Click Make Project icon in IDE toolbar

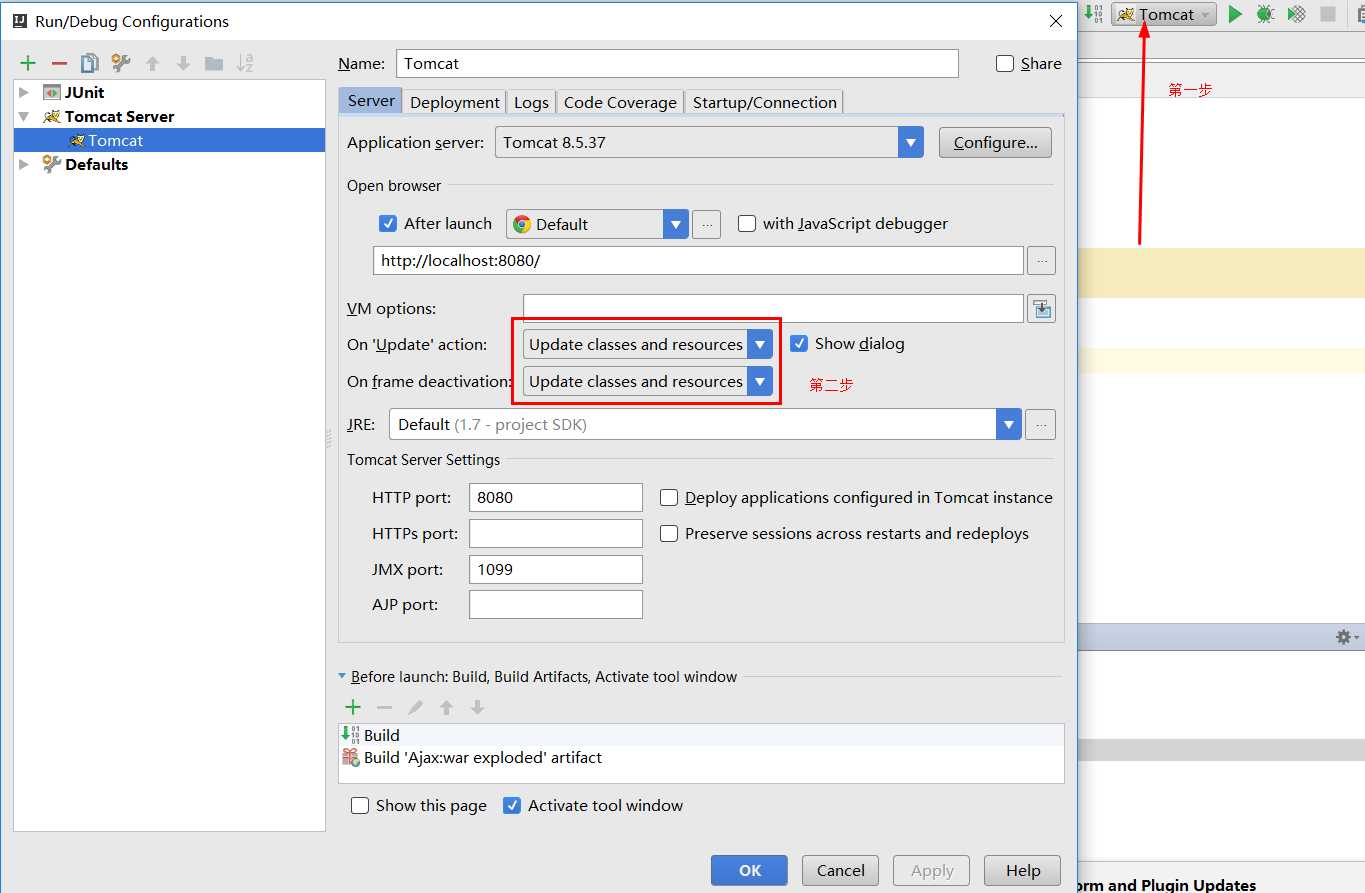(1094, 14)
